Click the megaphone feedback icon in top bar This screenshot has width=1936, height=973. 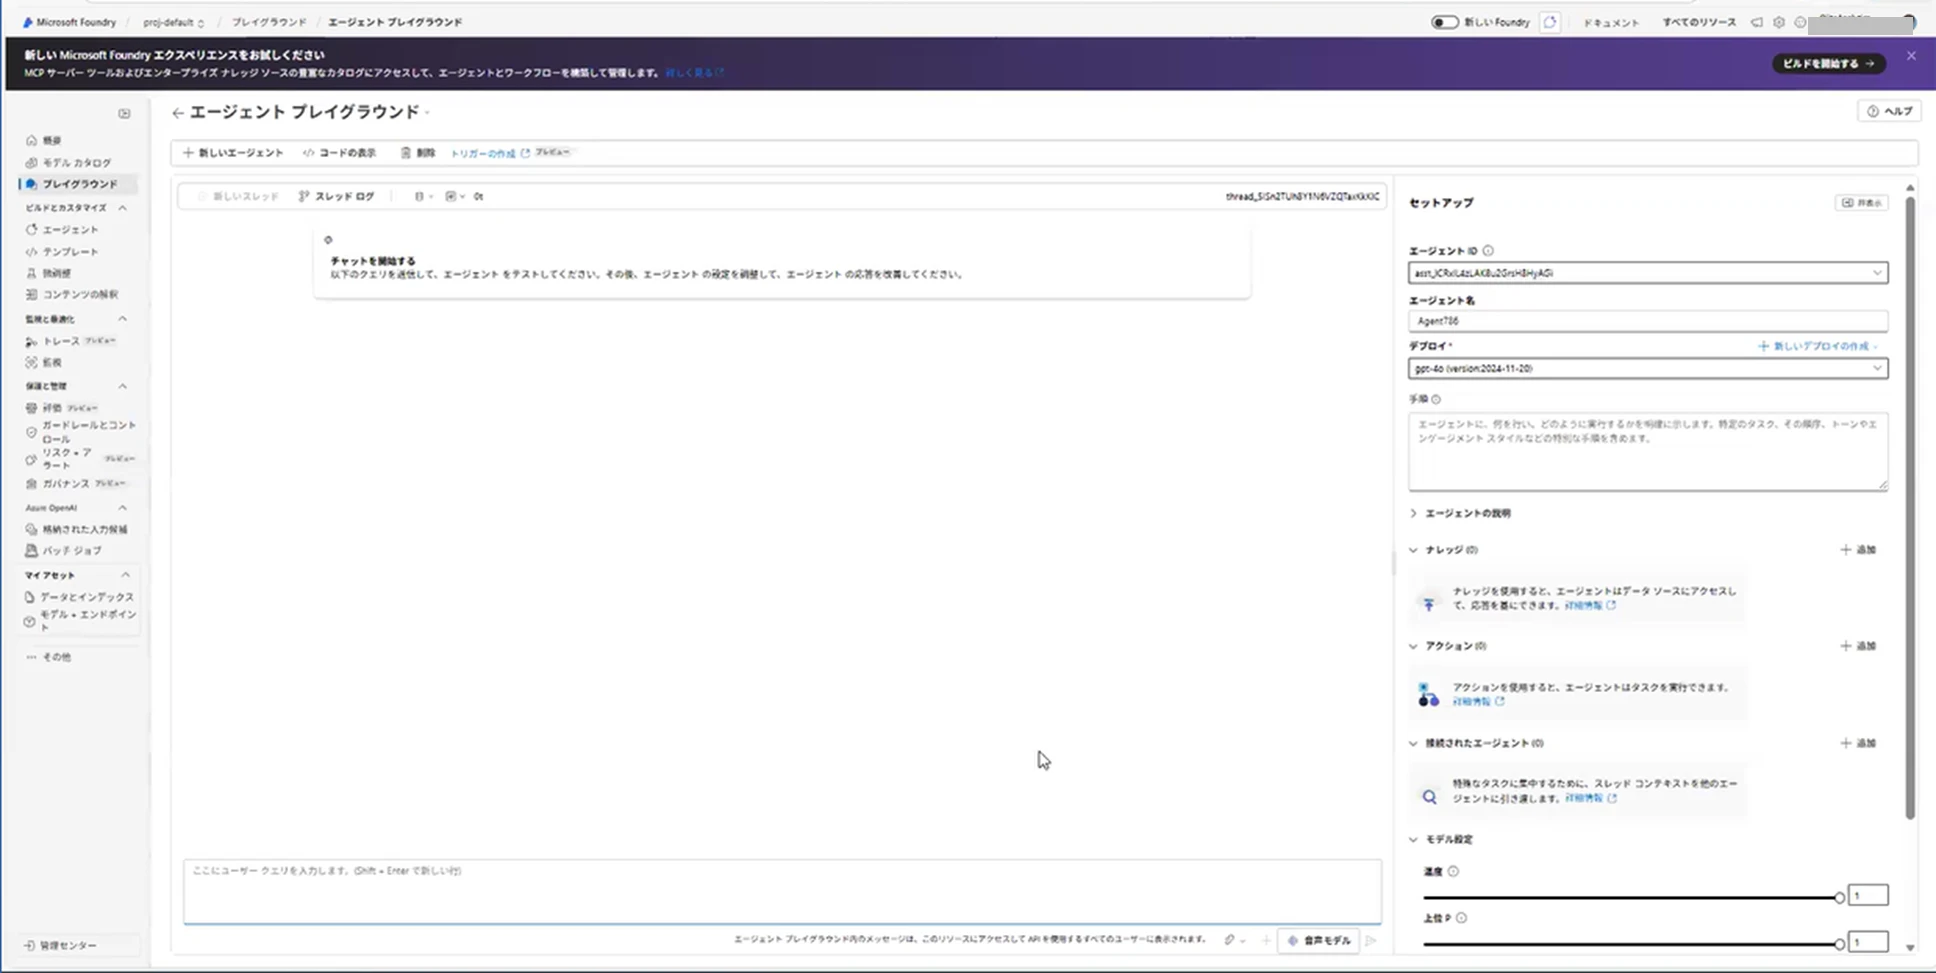tap(1757, 22)
